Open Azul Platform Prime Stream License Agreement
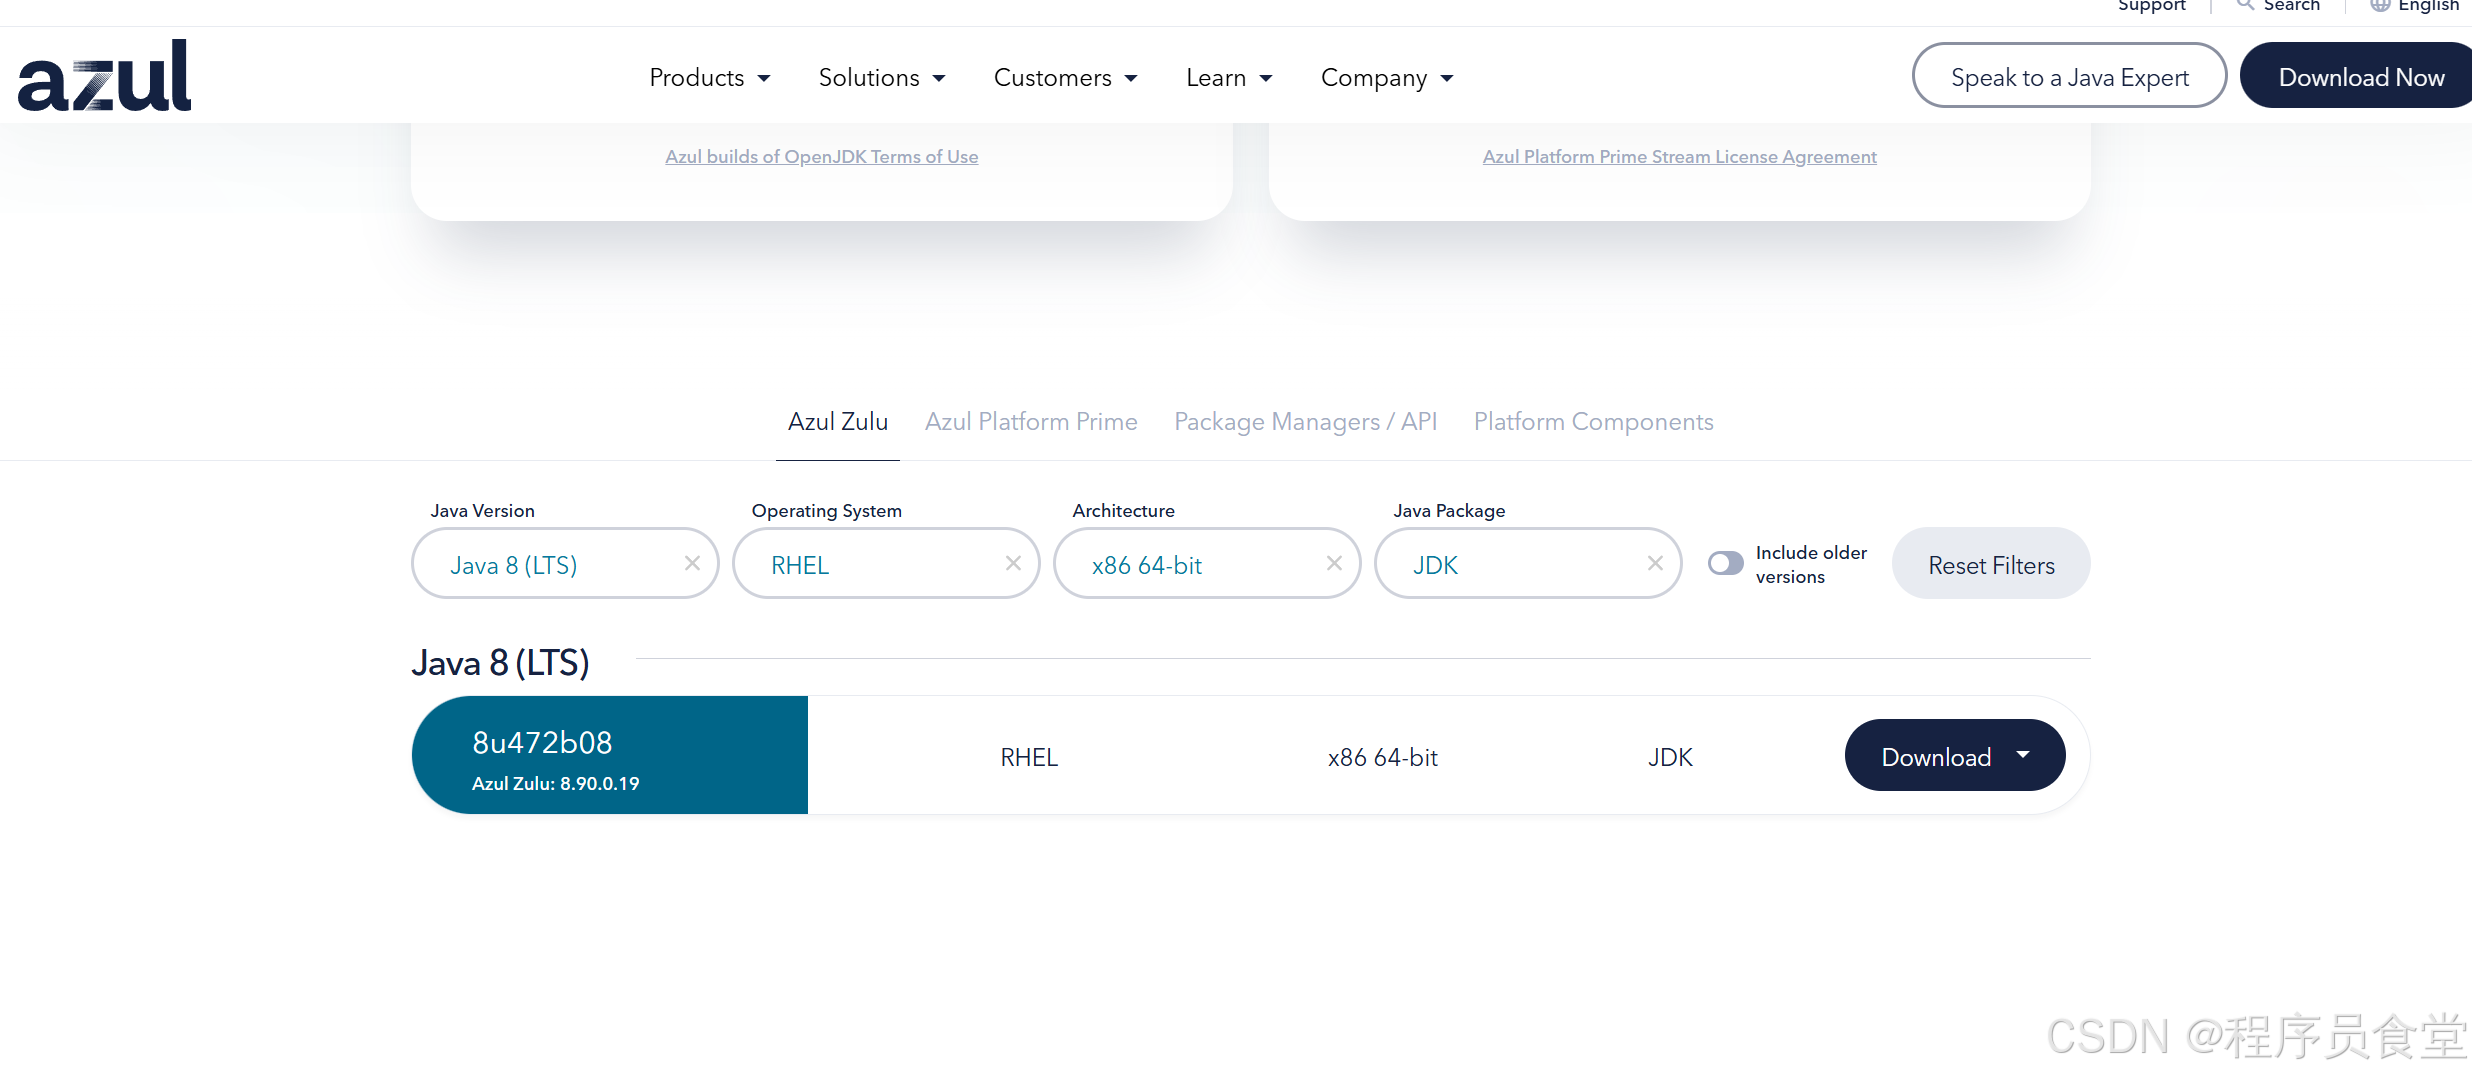2472x1077 pixels. (x=1680, y=156)
